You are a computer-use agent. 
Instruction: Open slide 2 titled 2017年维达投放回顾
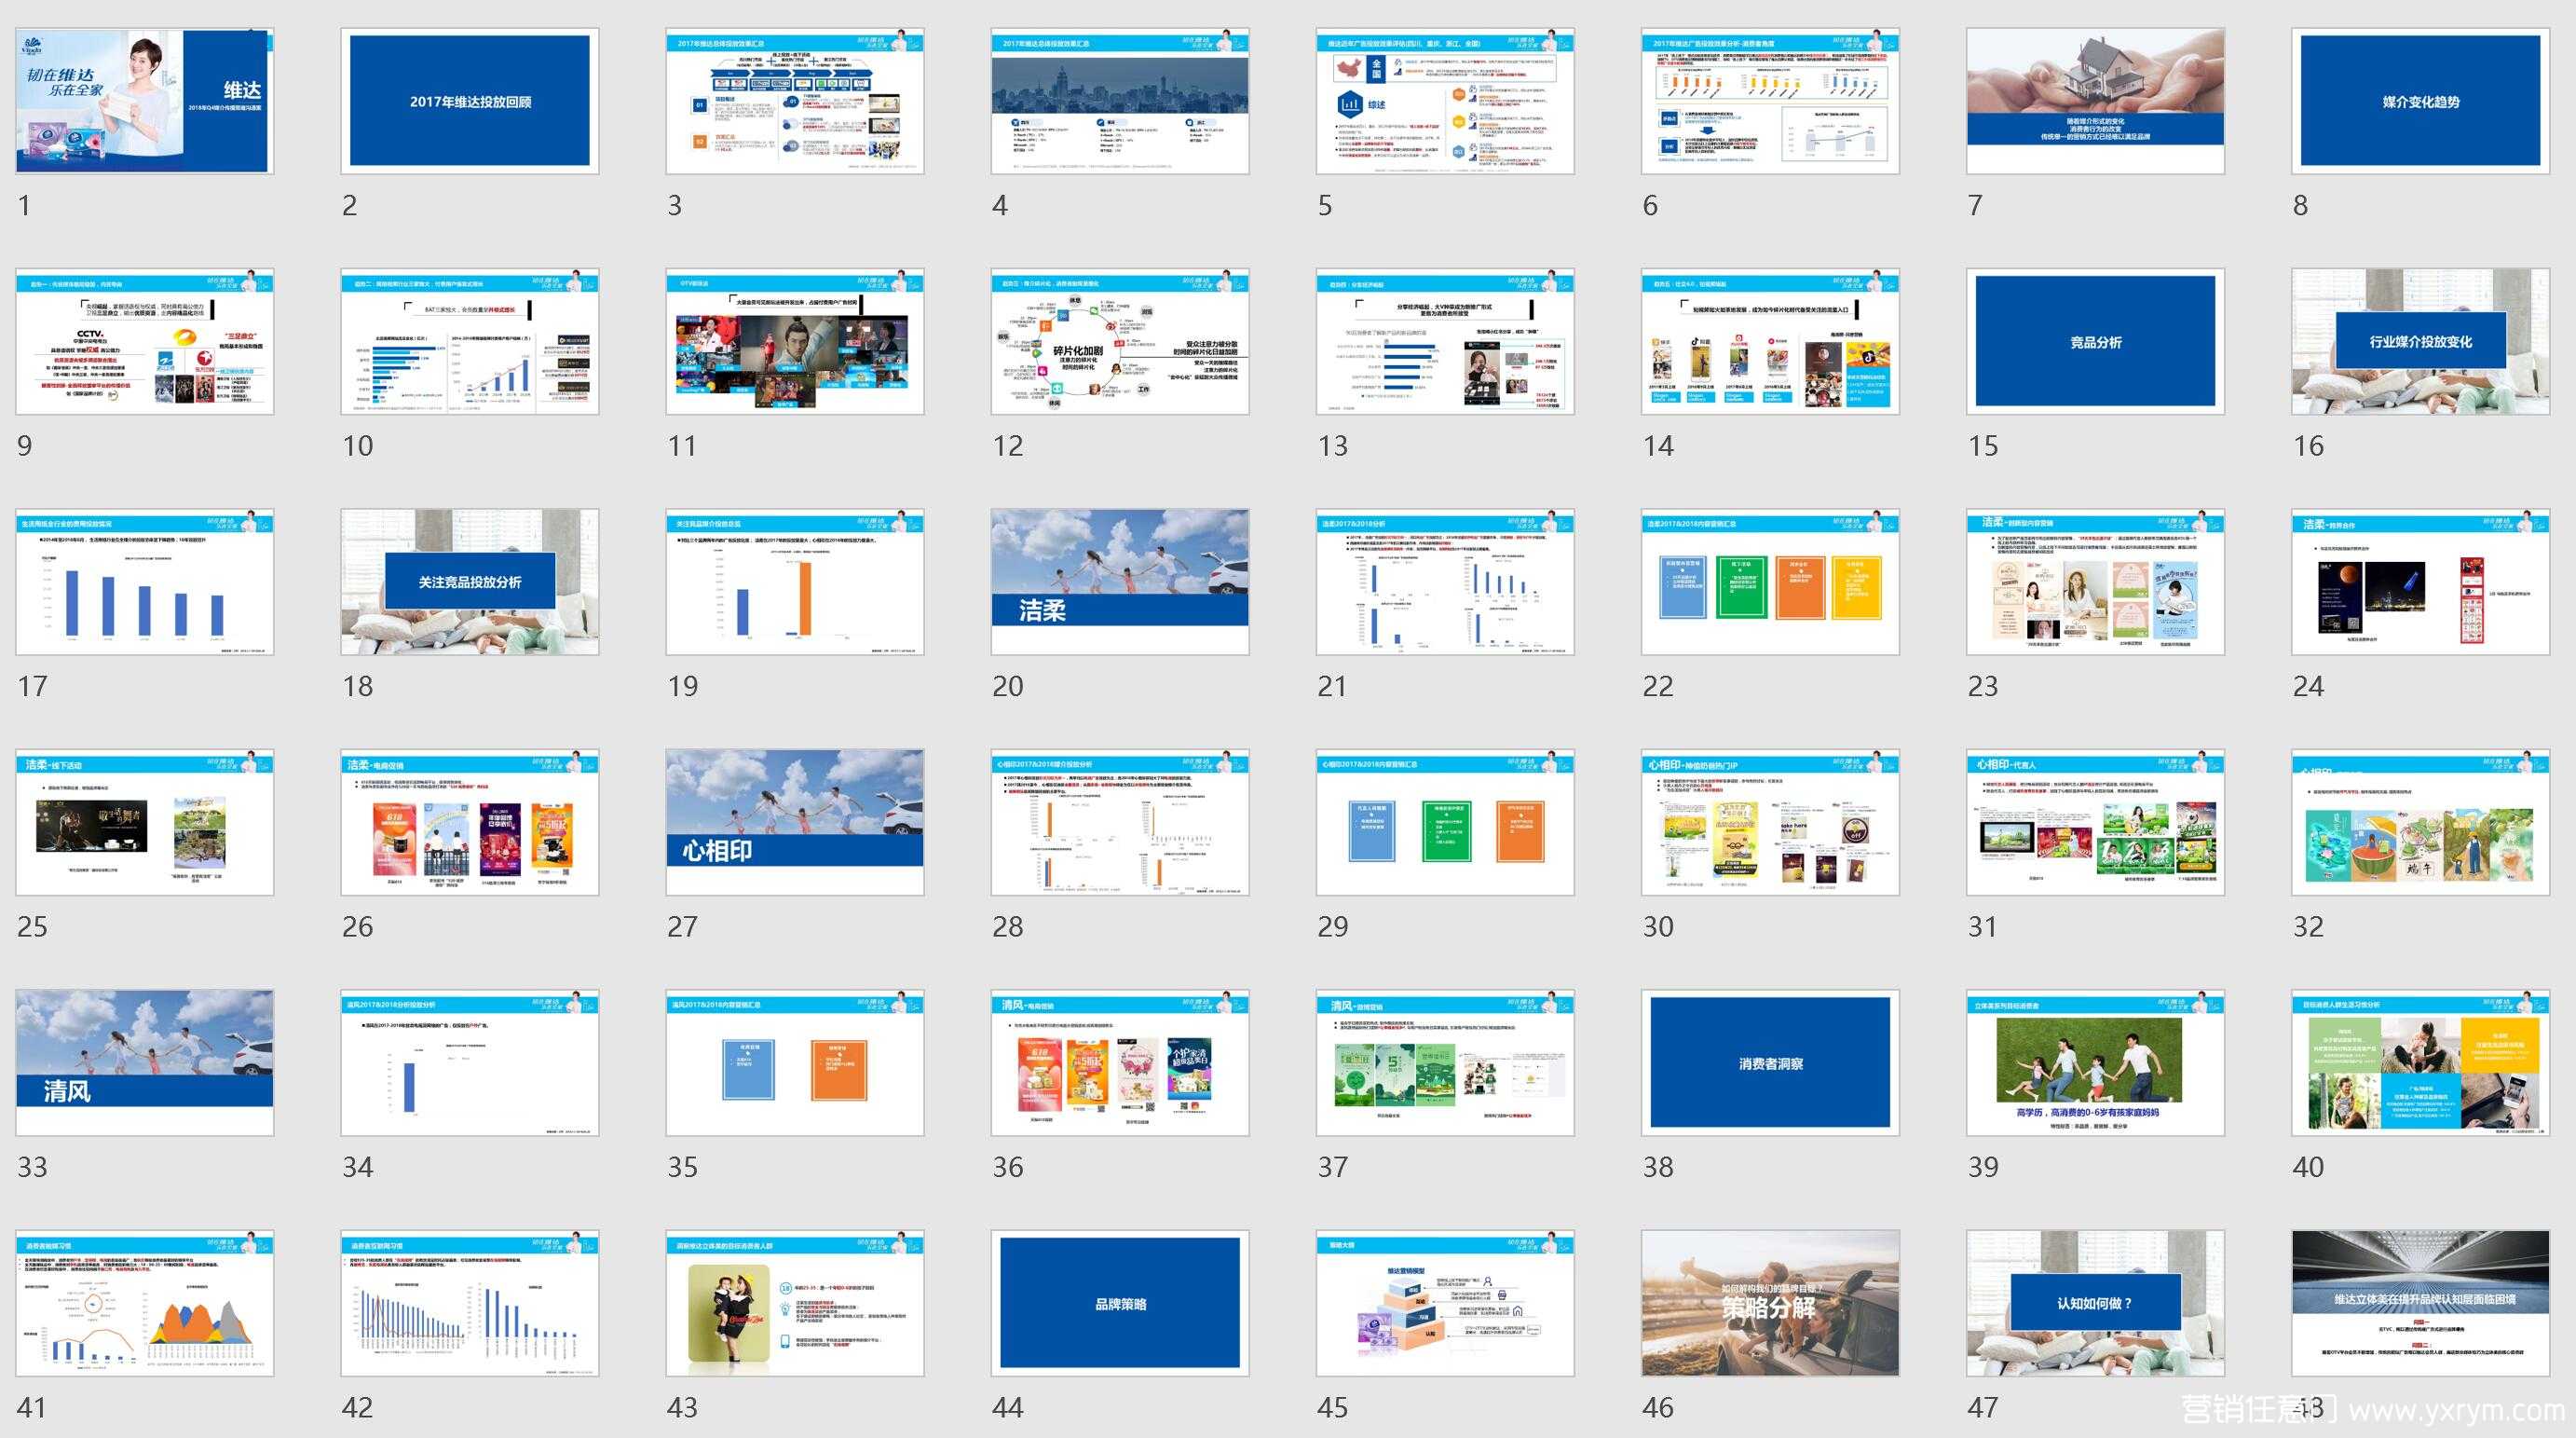[470, 101]
